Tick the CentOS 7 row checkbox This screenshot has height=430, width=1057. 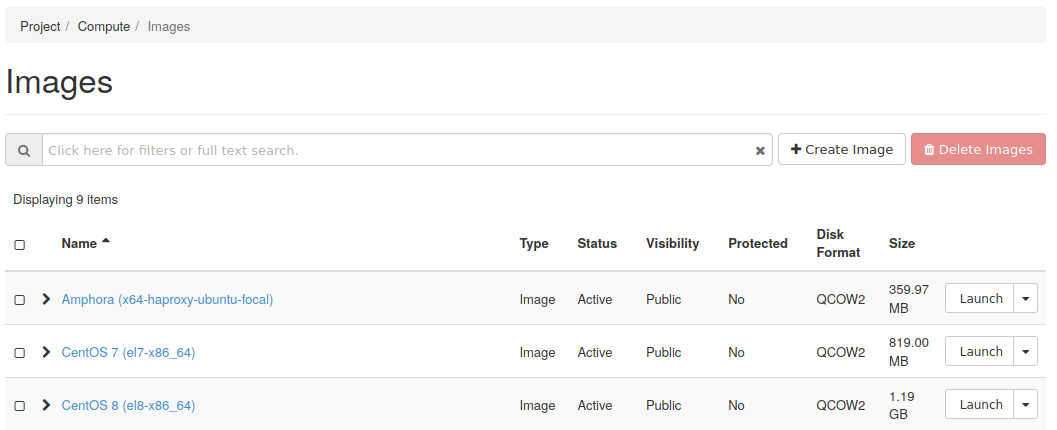coord(20,352)
